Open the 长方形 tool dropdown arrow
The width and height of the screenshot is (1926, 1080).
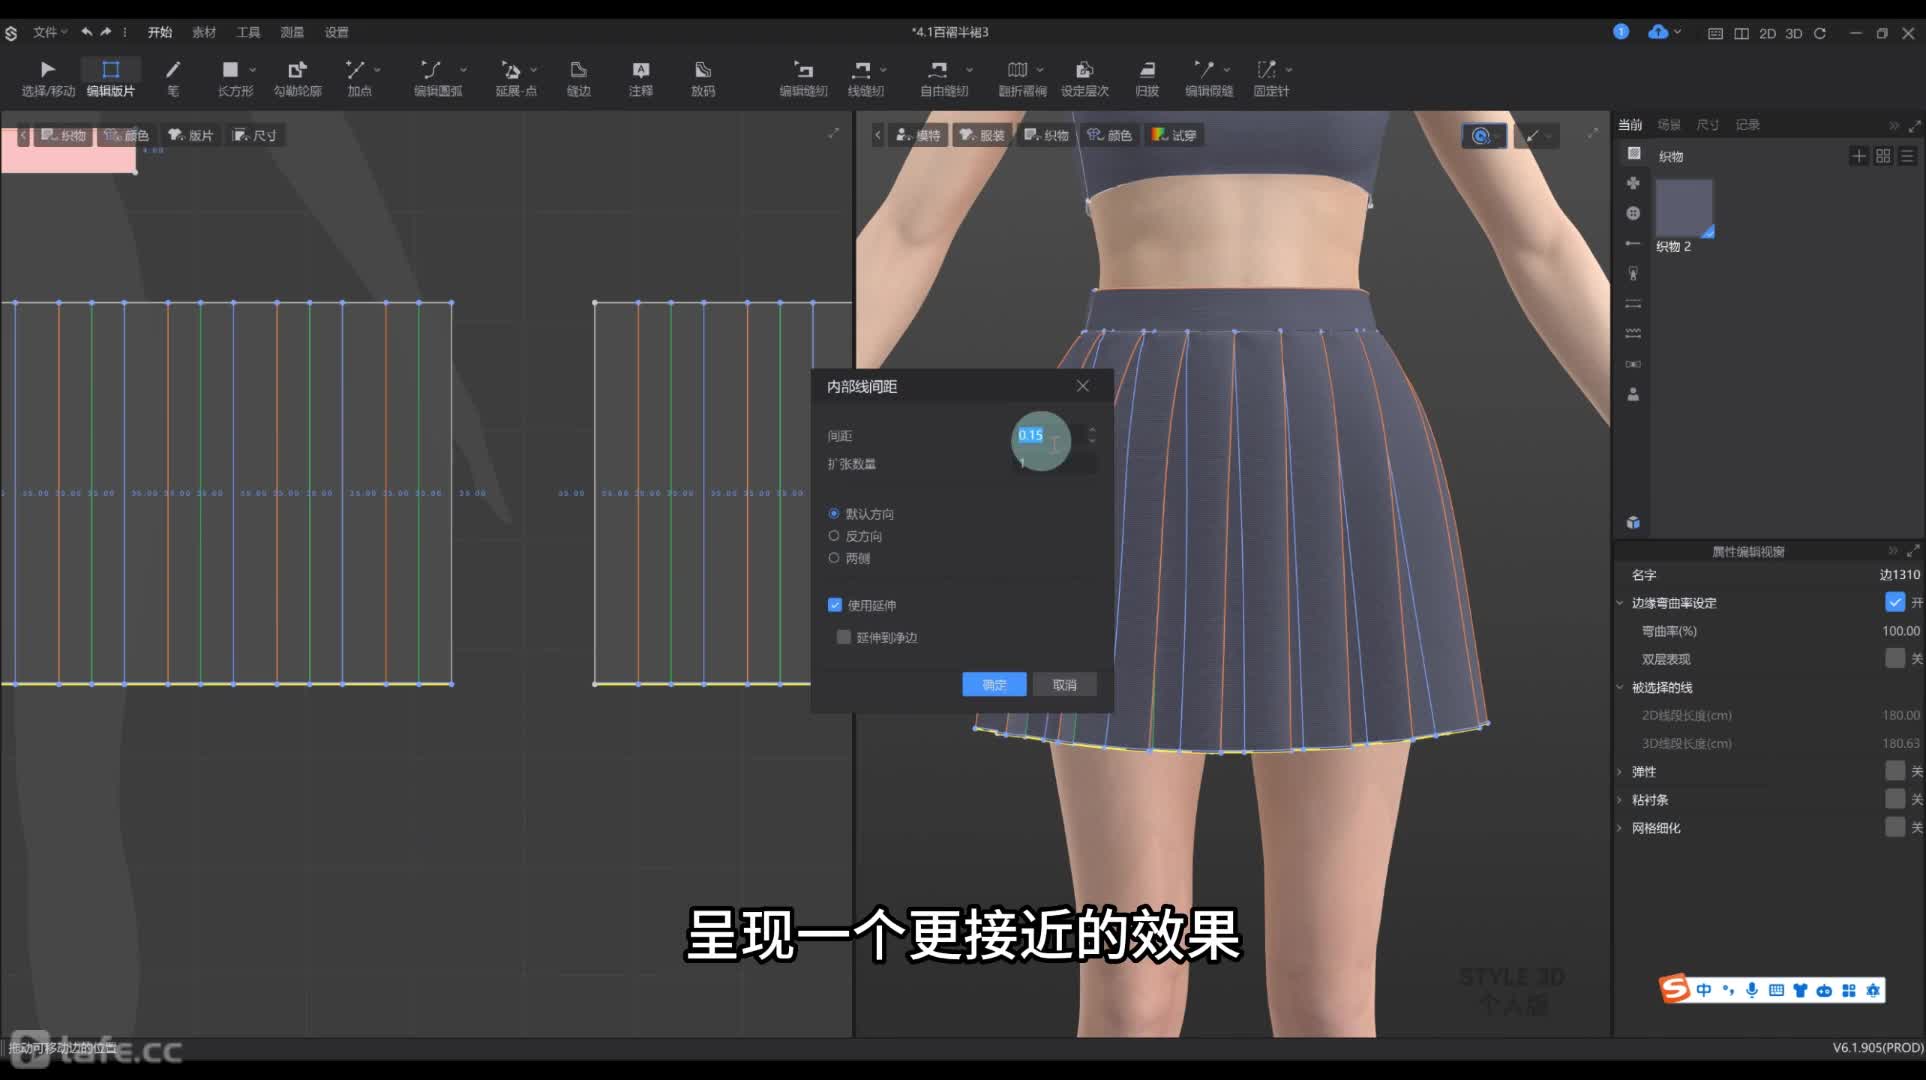click(252, 70)
